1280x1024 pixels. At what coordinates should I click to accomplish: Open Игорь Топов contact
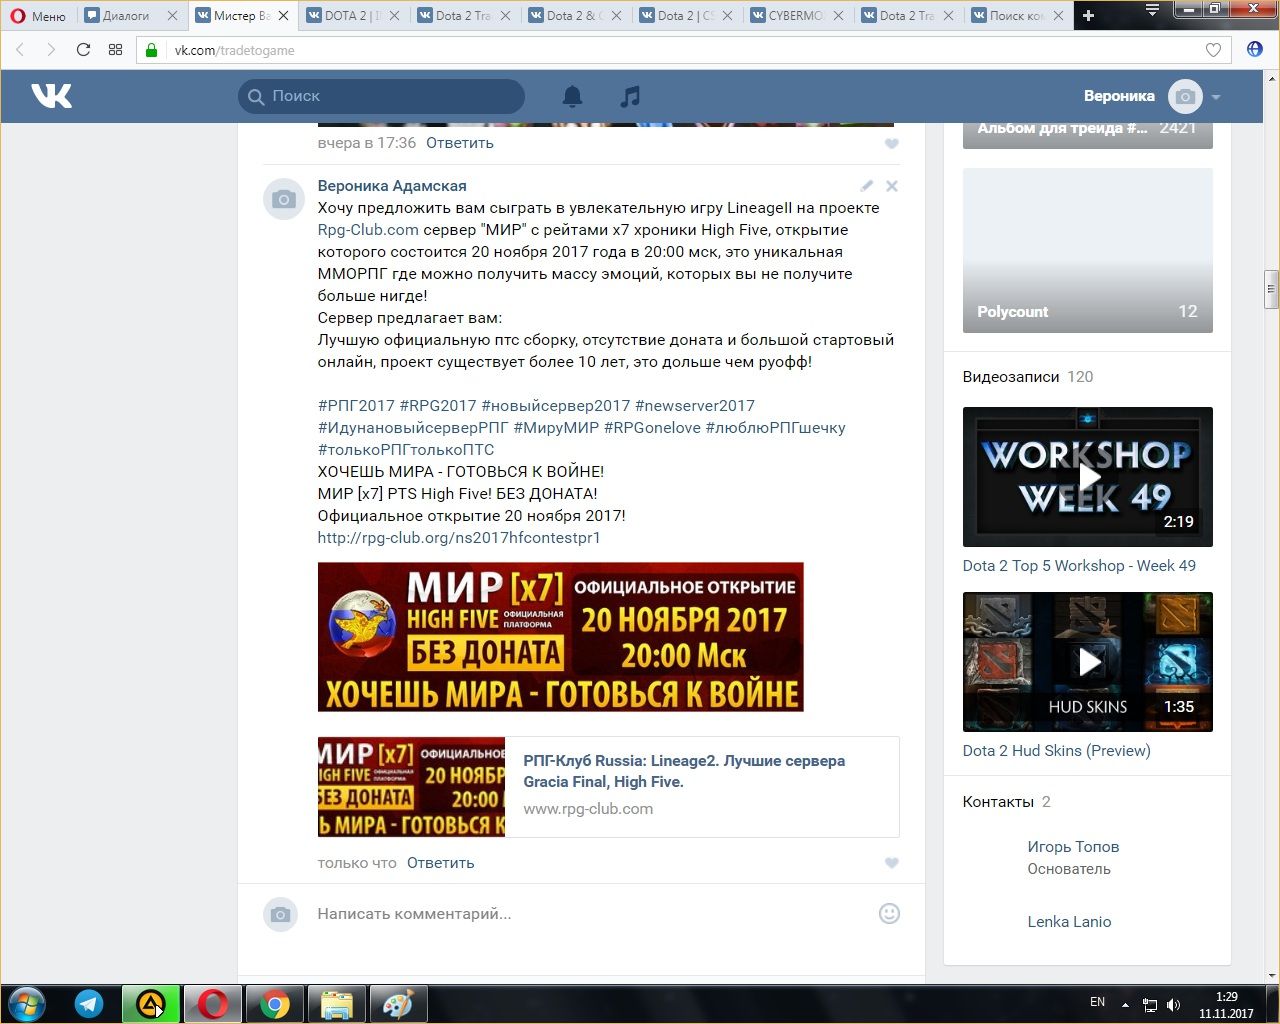coord(1073,847)
